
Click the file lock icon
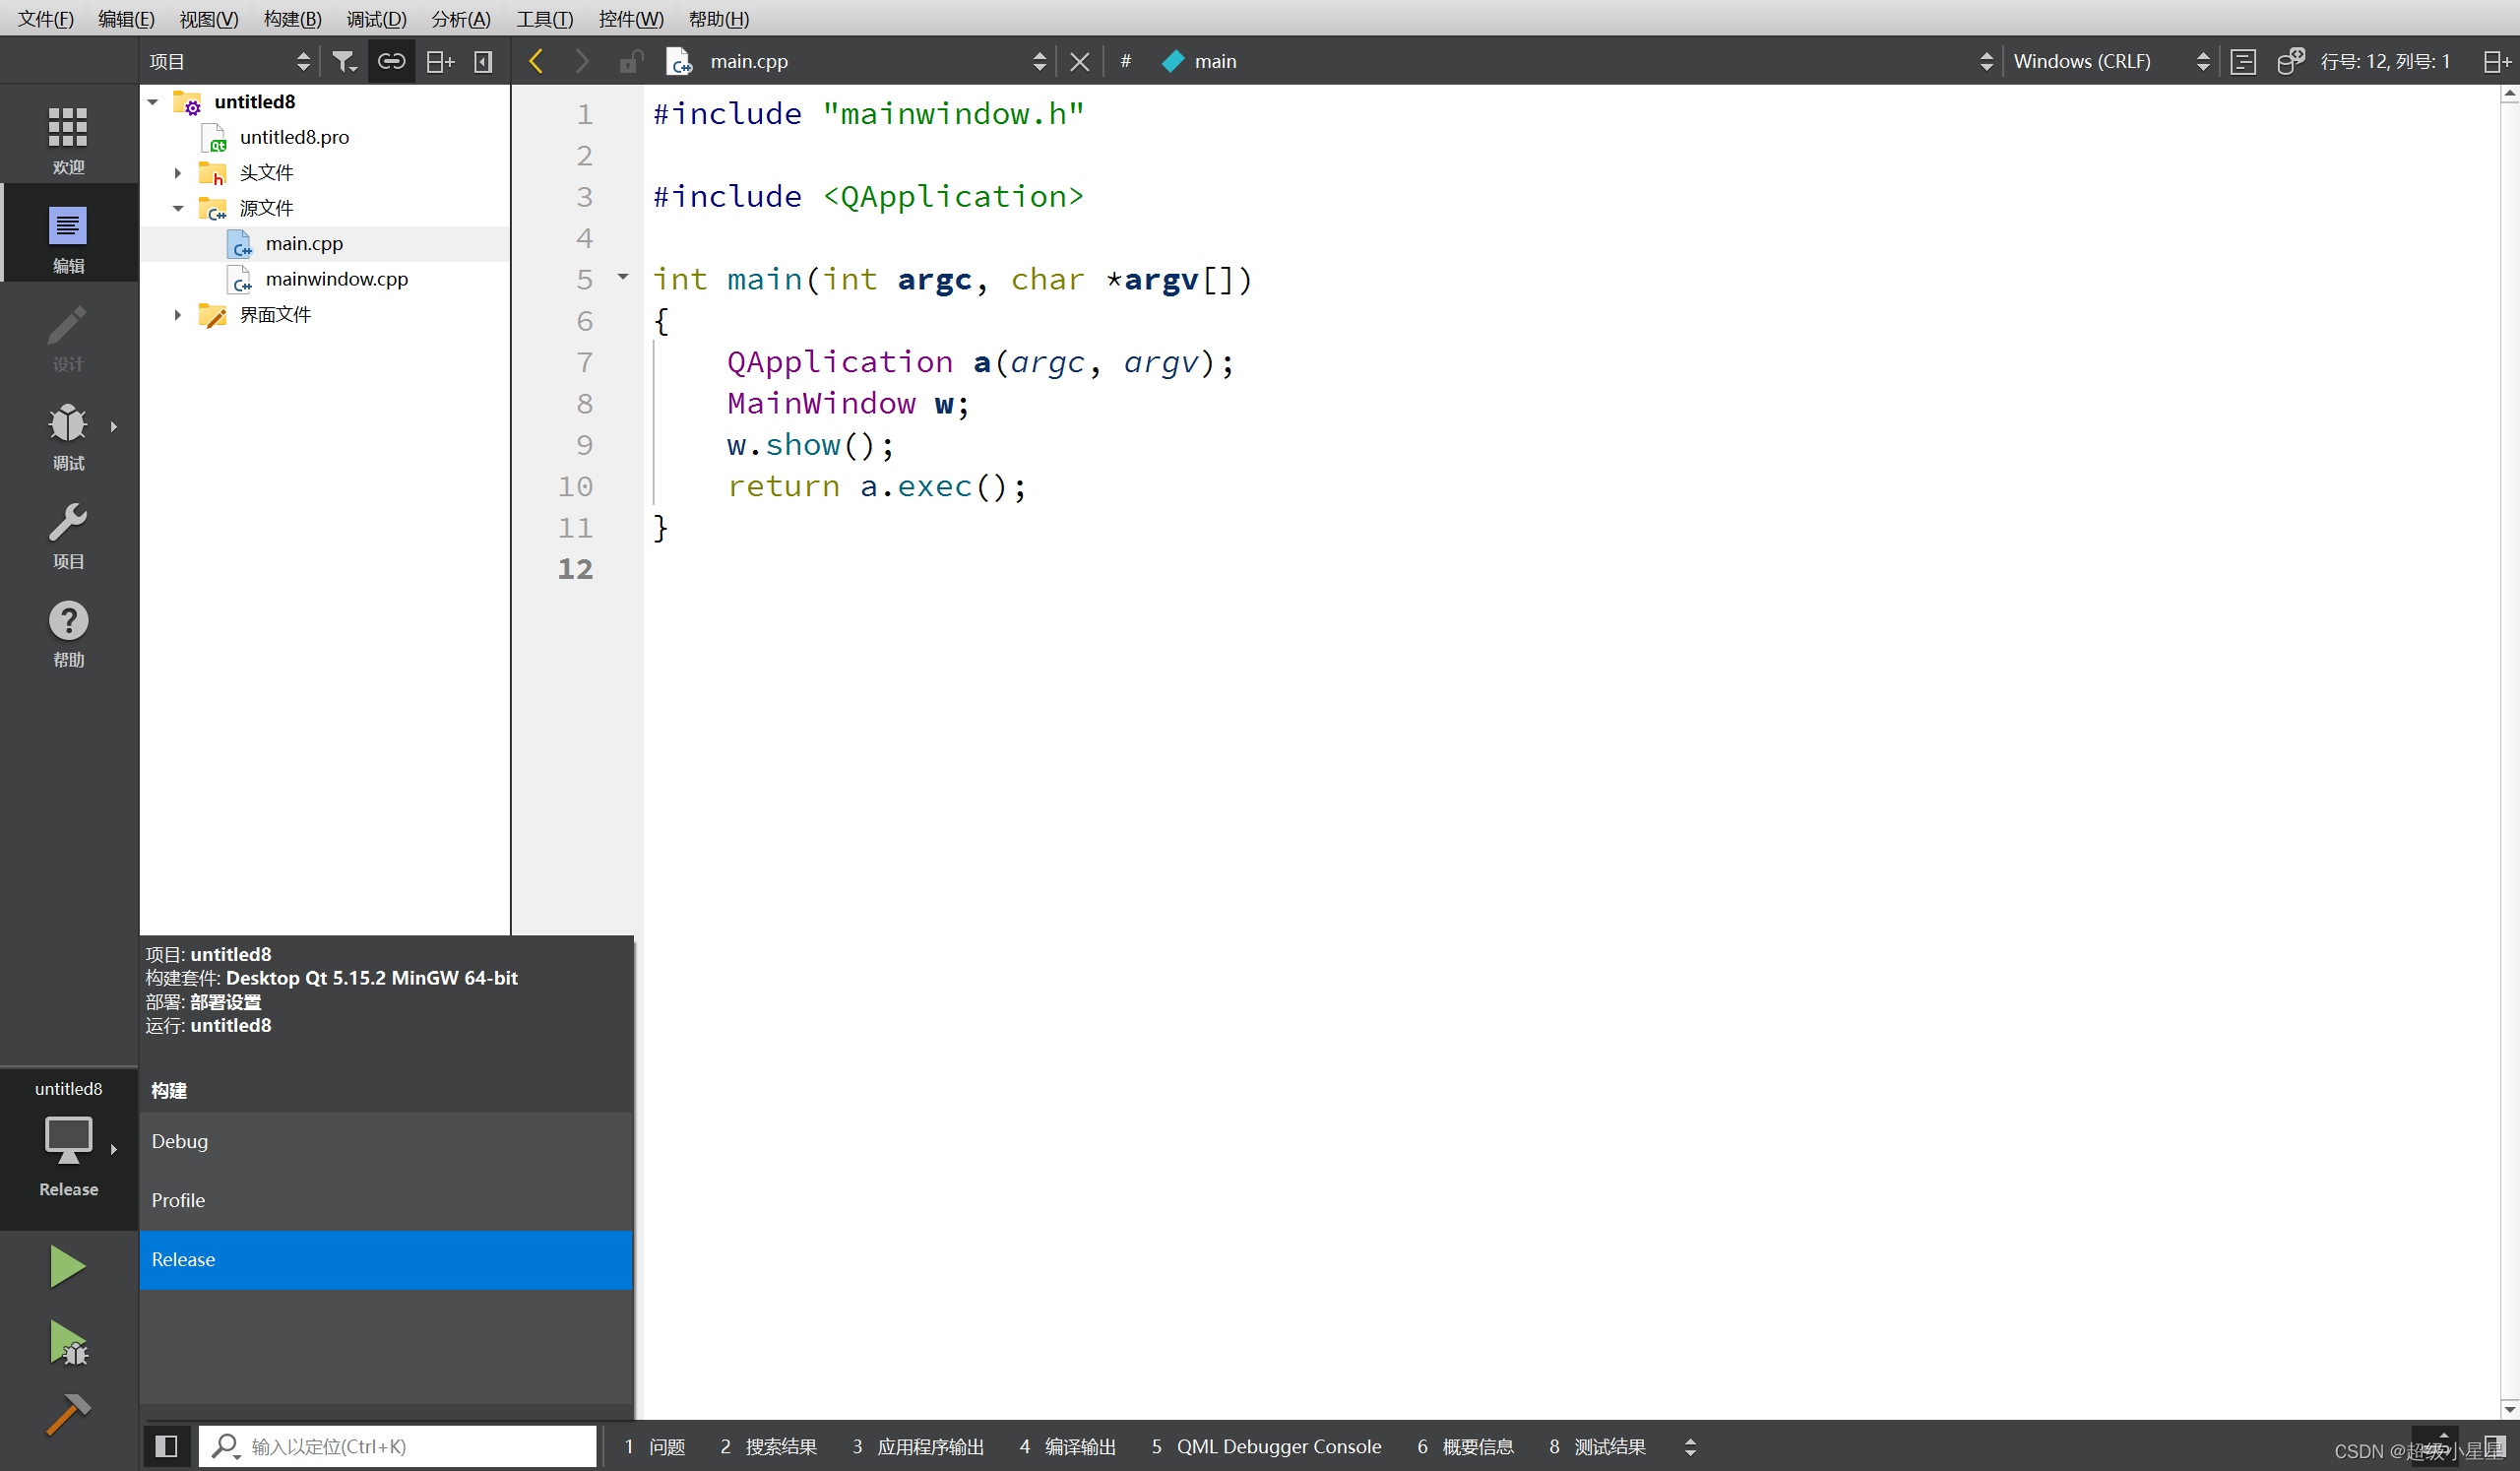click(x=630, y=61)
